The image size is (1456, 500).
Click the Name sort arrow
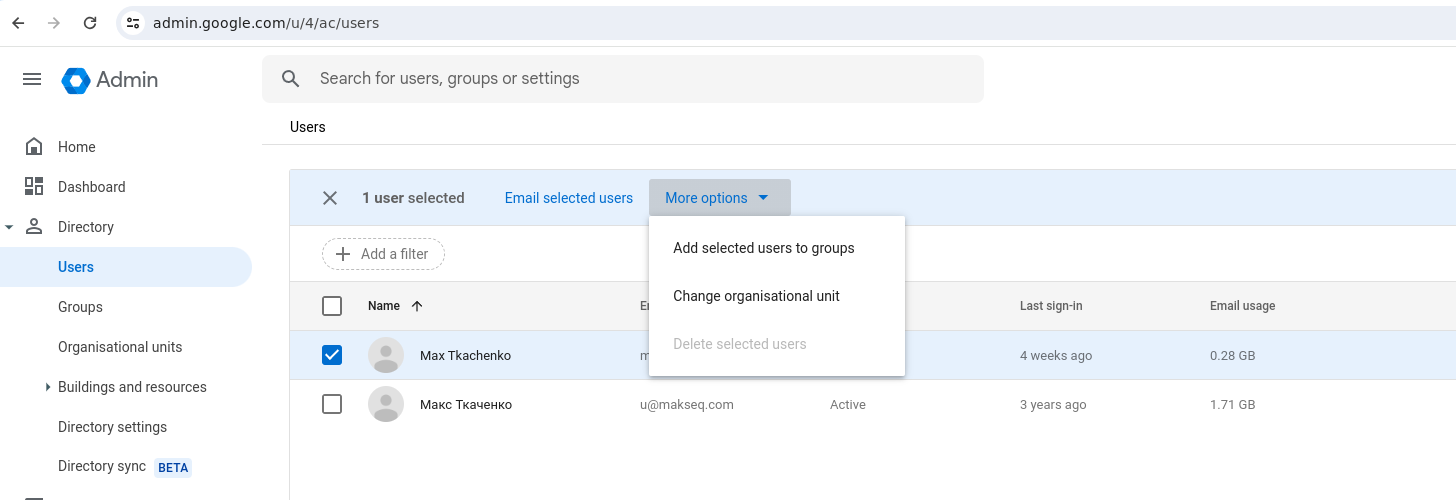click(417, 306)
